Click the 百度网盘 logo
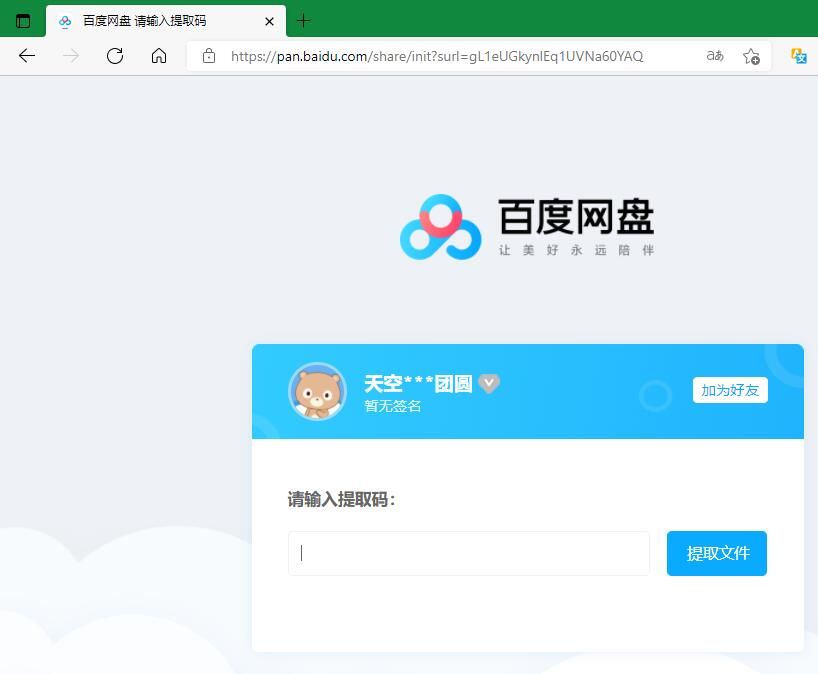The image size is (818, 674). pos(527,227)
